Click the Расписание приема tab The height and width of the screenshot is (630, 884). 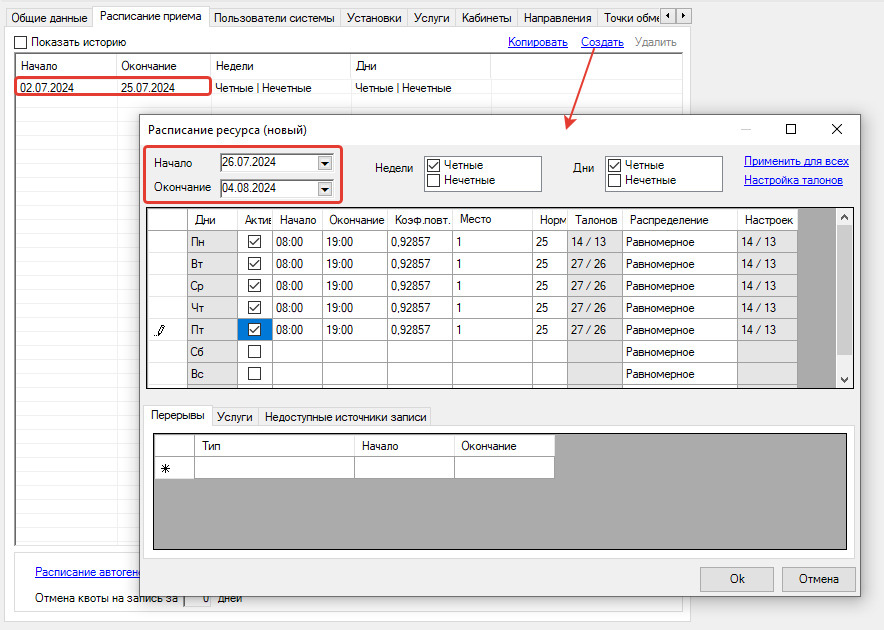(x=151, y=16)
